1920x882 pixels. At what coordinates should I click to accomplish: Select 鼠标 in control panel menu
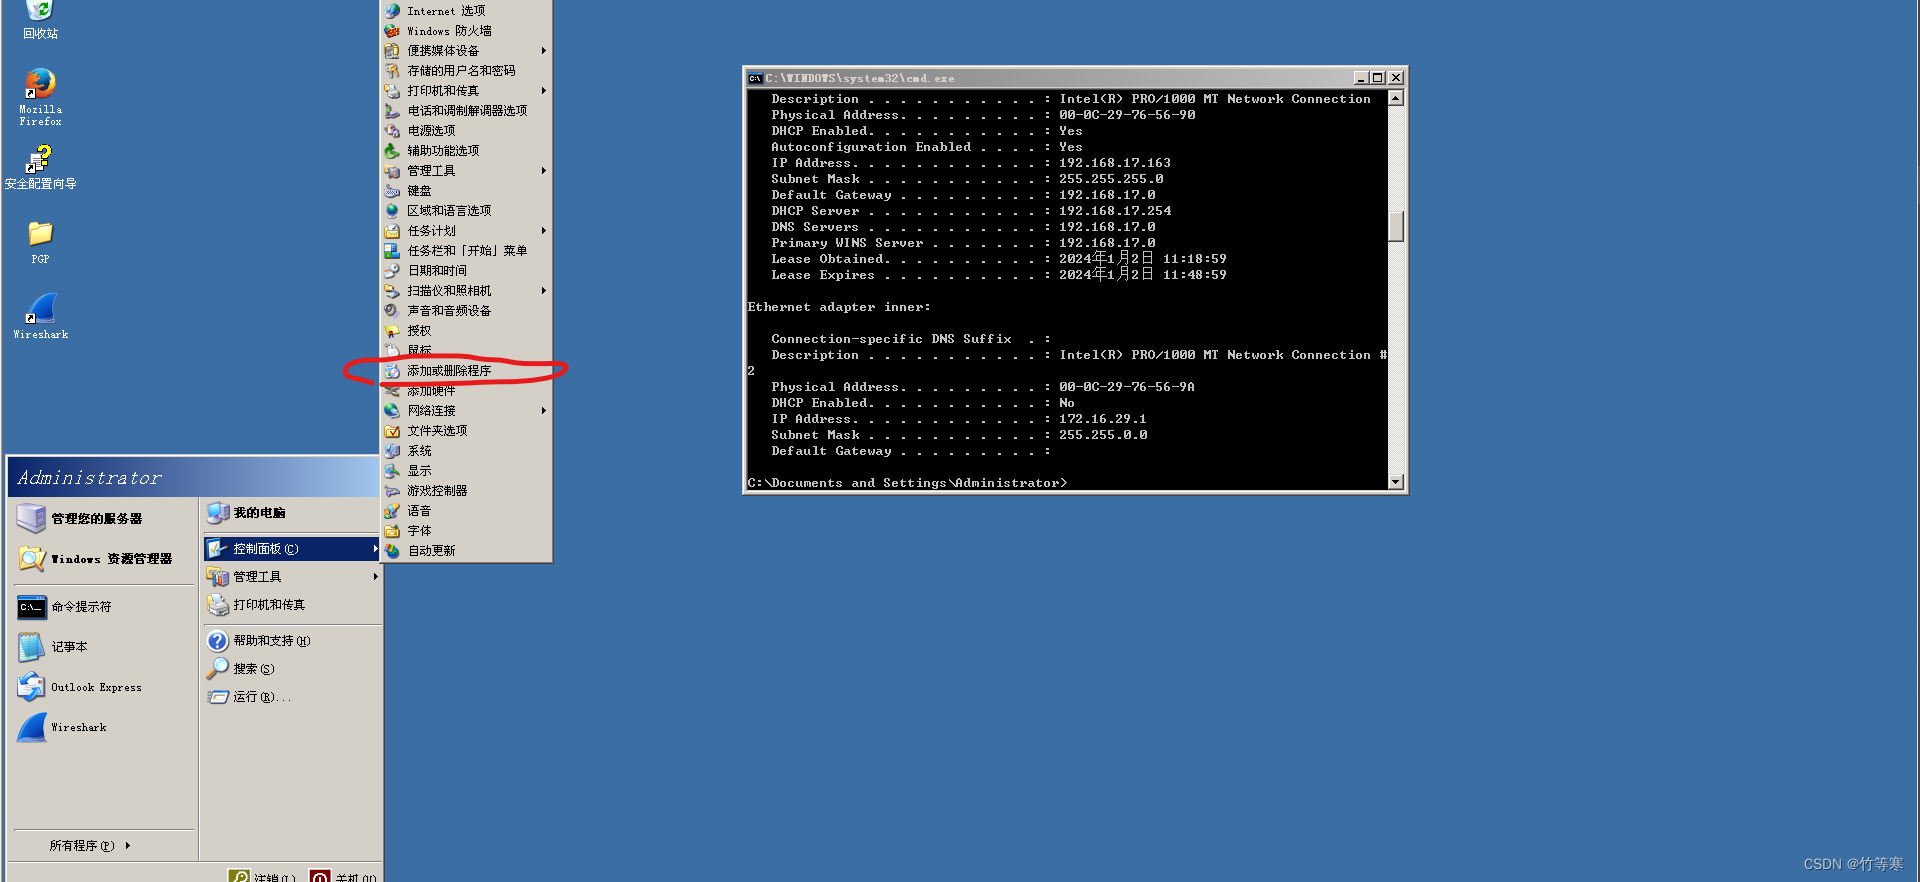(466, 350)
